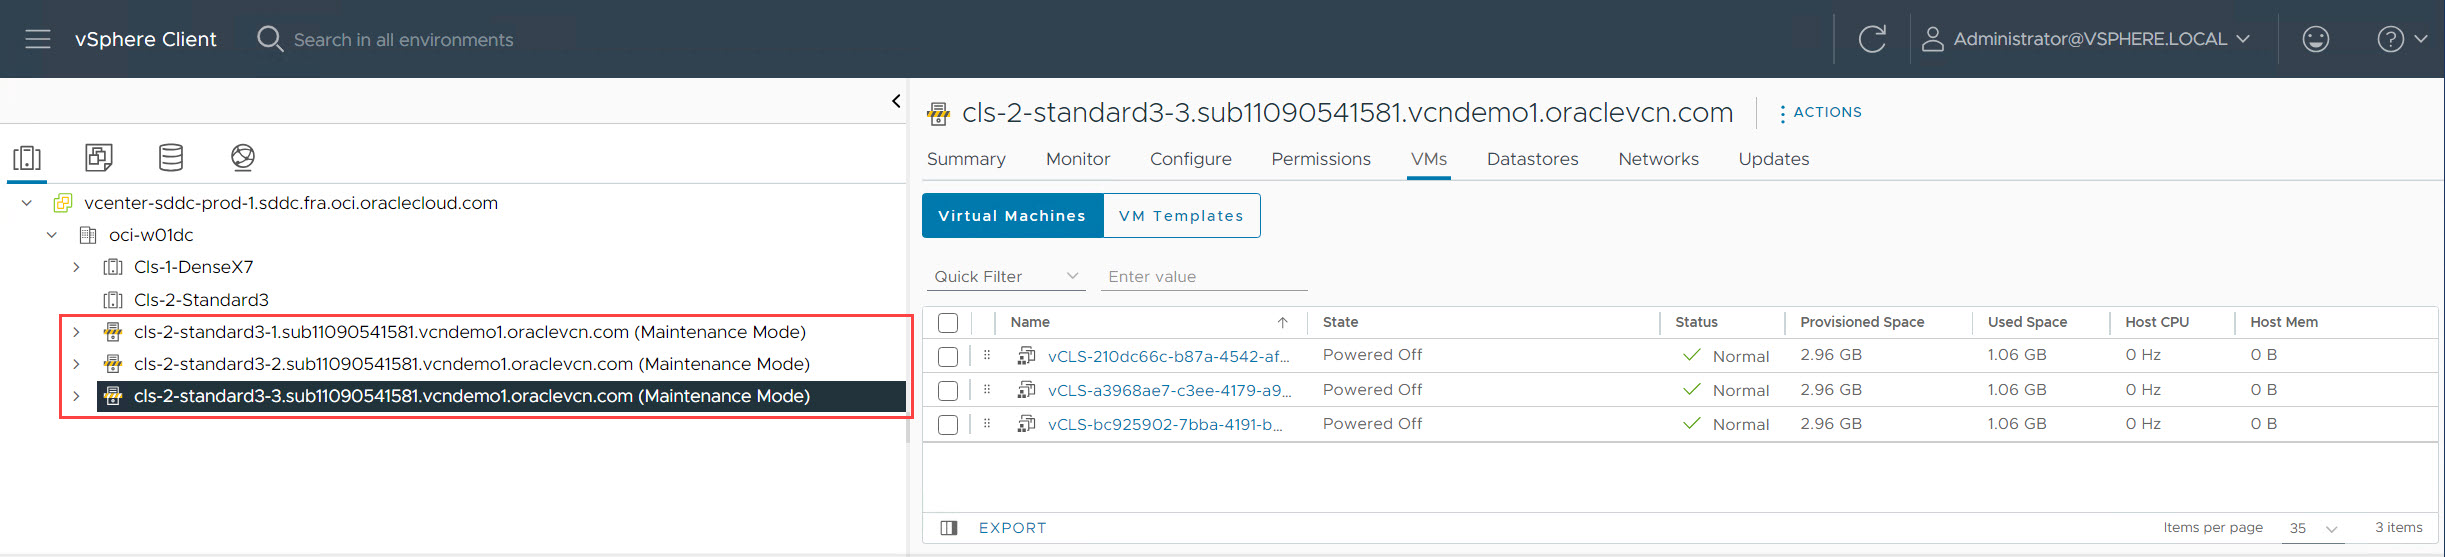The width and height of the screenshot is (2445, 557).
Task: Click the Cls-1-DenseX7 cluster icon
Action: tap(113, 267)
